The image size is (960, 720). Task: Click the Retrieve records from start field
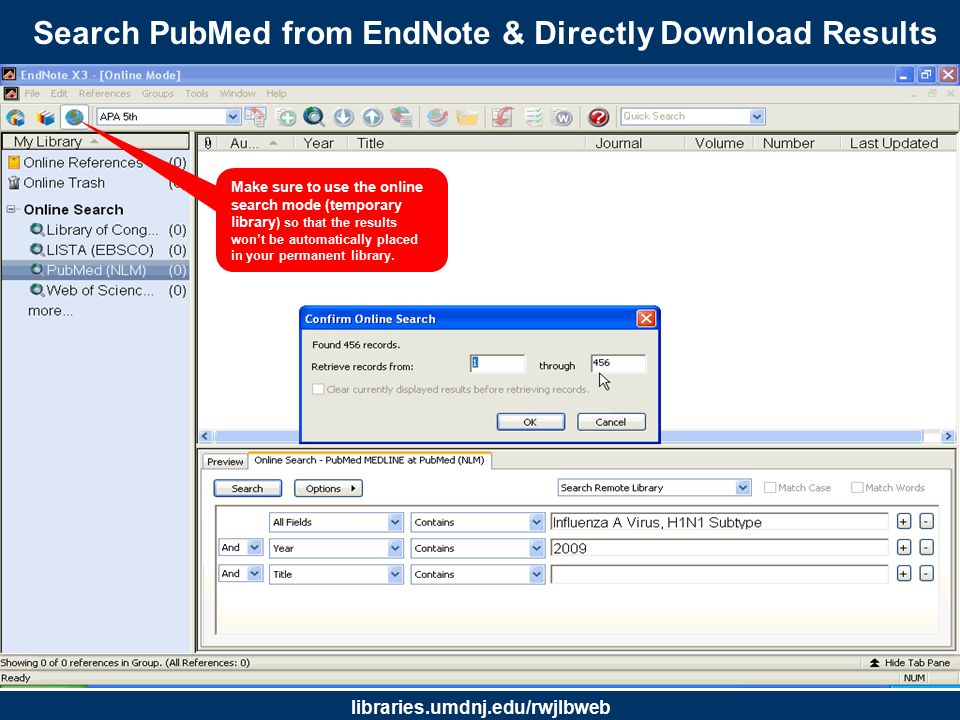(497, 363)
